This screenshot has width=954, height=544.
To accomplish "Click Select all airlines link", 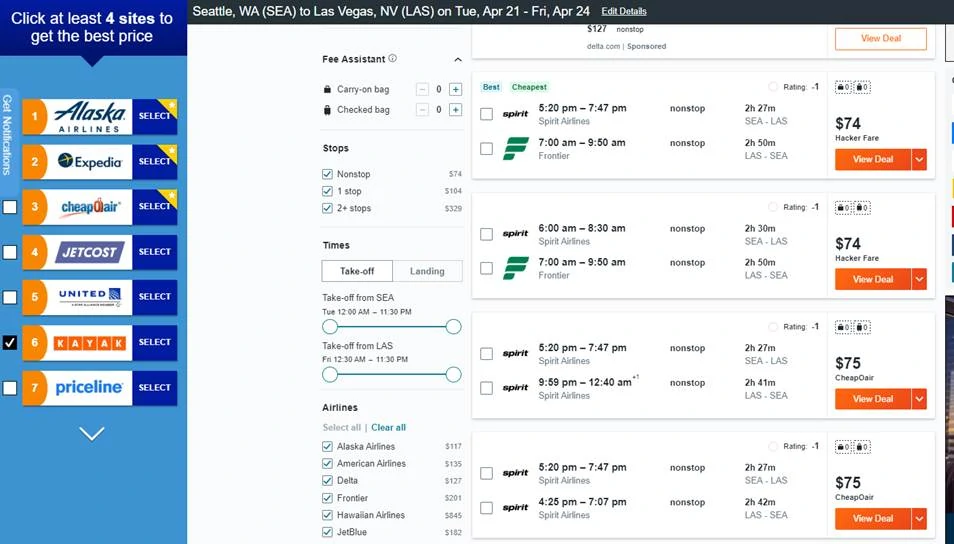I will pyautogui.click(x=341, y=427).
